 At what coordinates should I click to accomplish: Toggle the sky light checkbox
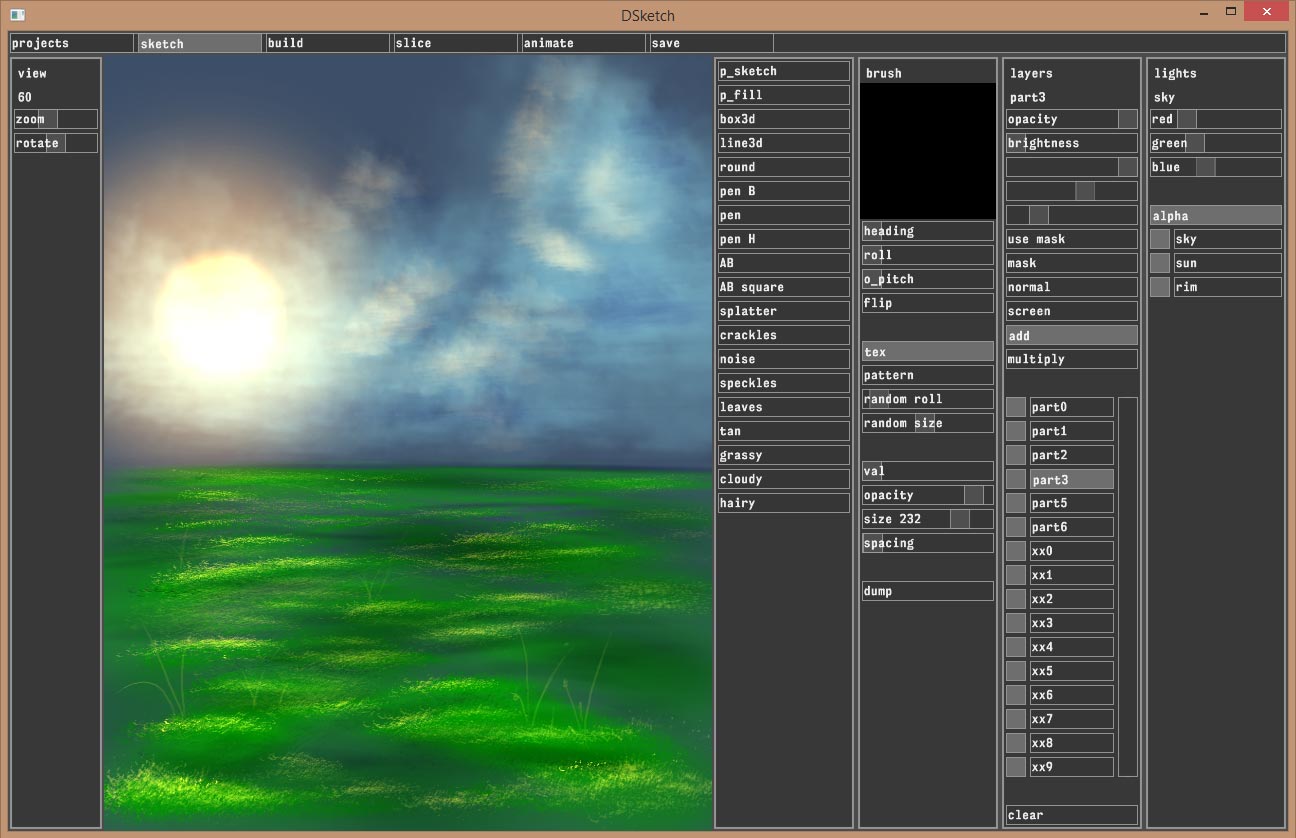(1160, 239)
